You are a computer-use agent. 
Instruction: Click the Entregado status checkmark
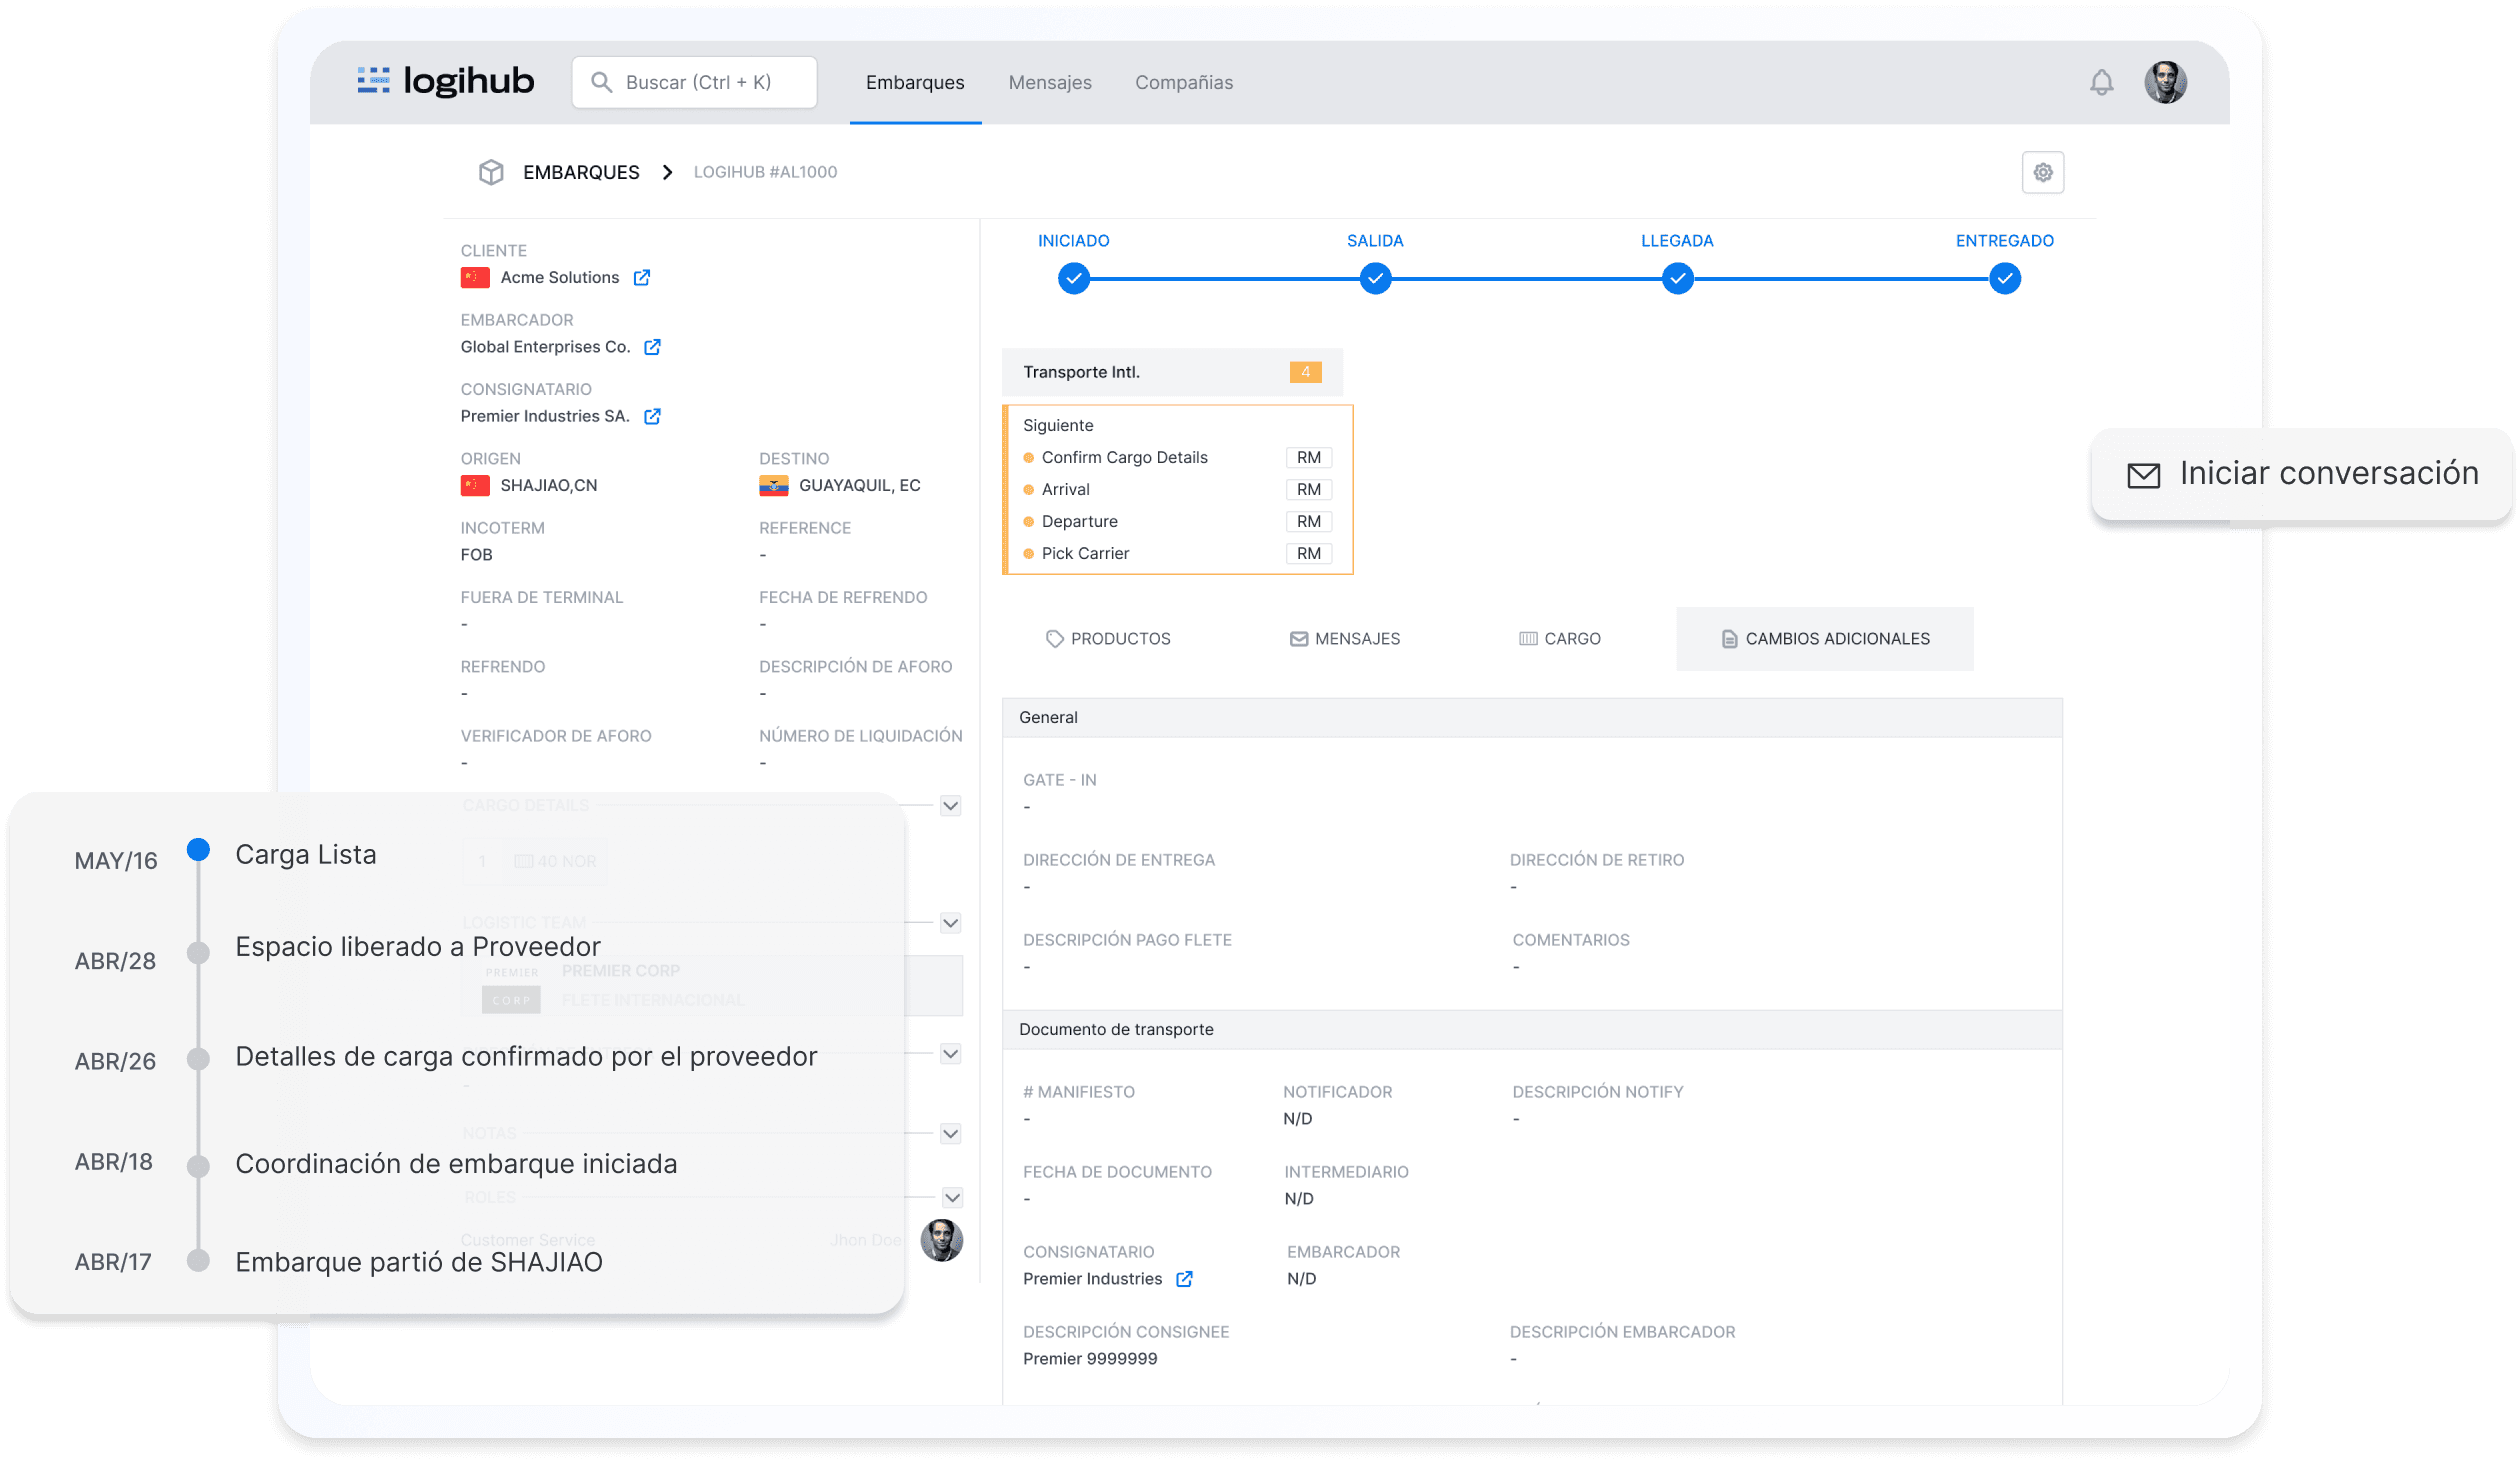click(x=2004, y=278)
